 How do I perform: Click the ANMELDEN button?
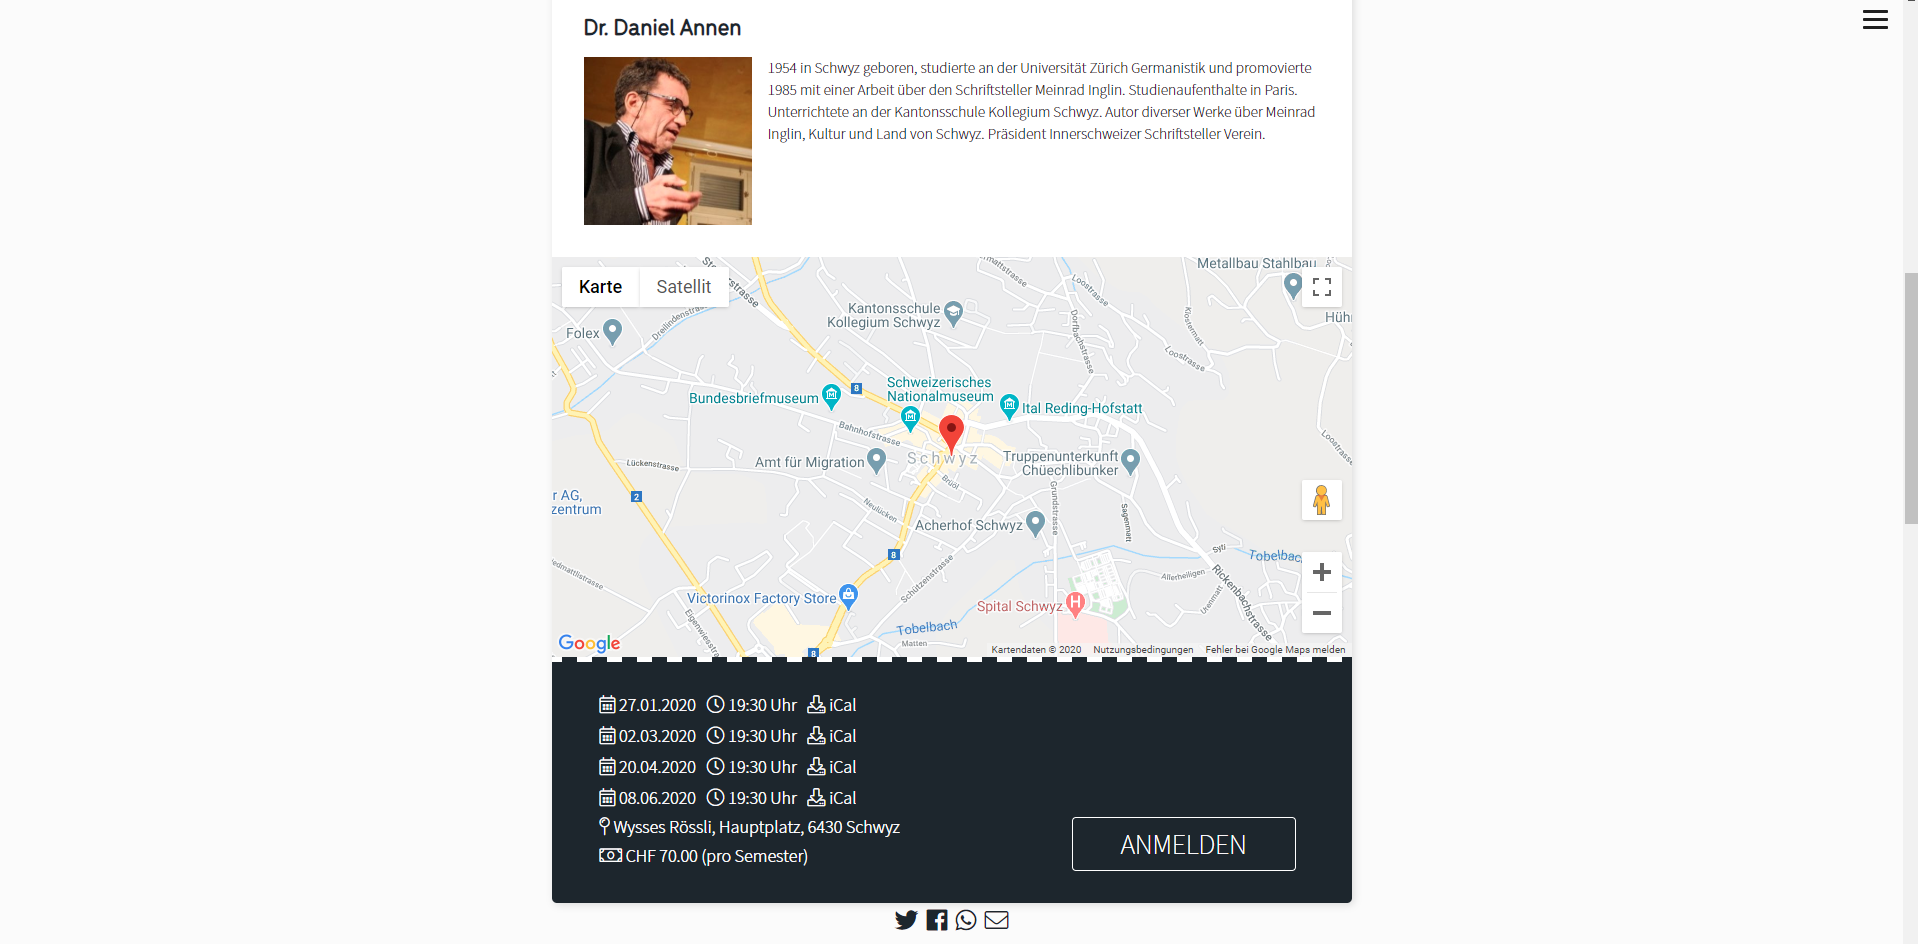tap(1183, 844)
